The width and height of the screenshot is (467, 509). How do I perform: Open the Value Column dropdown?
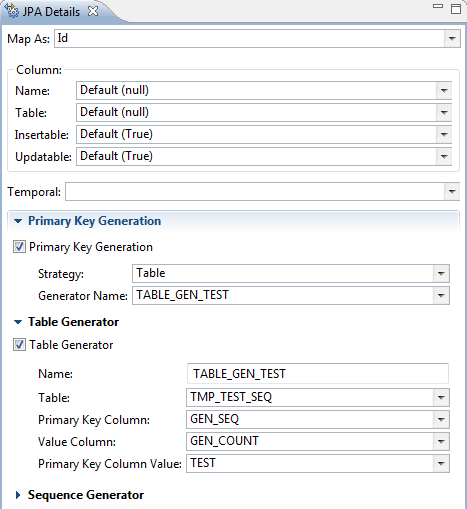pos(441,441)
